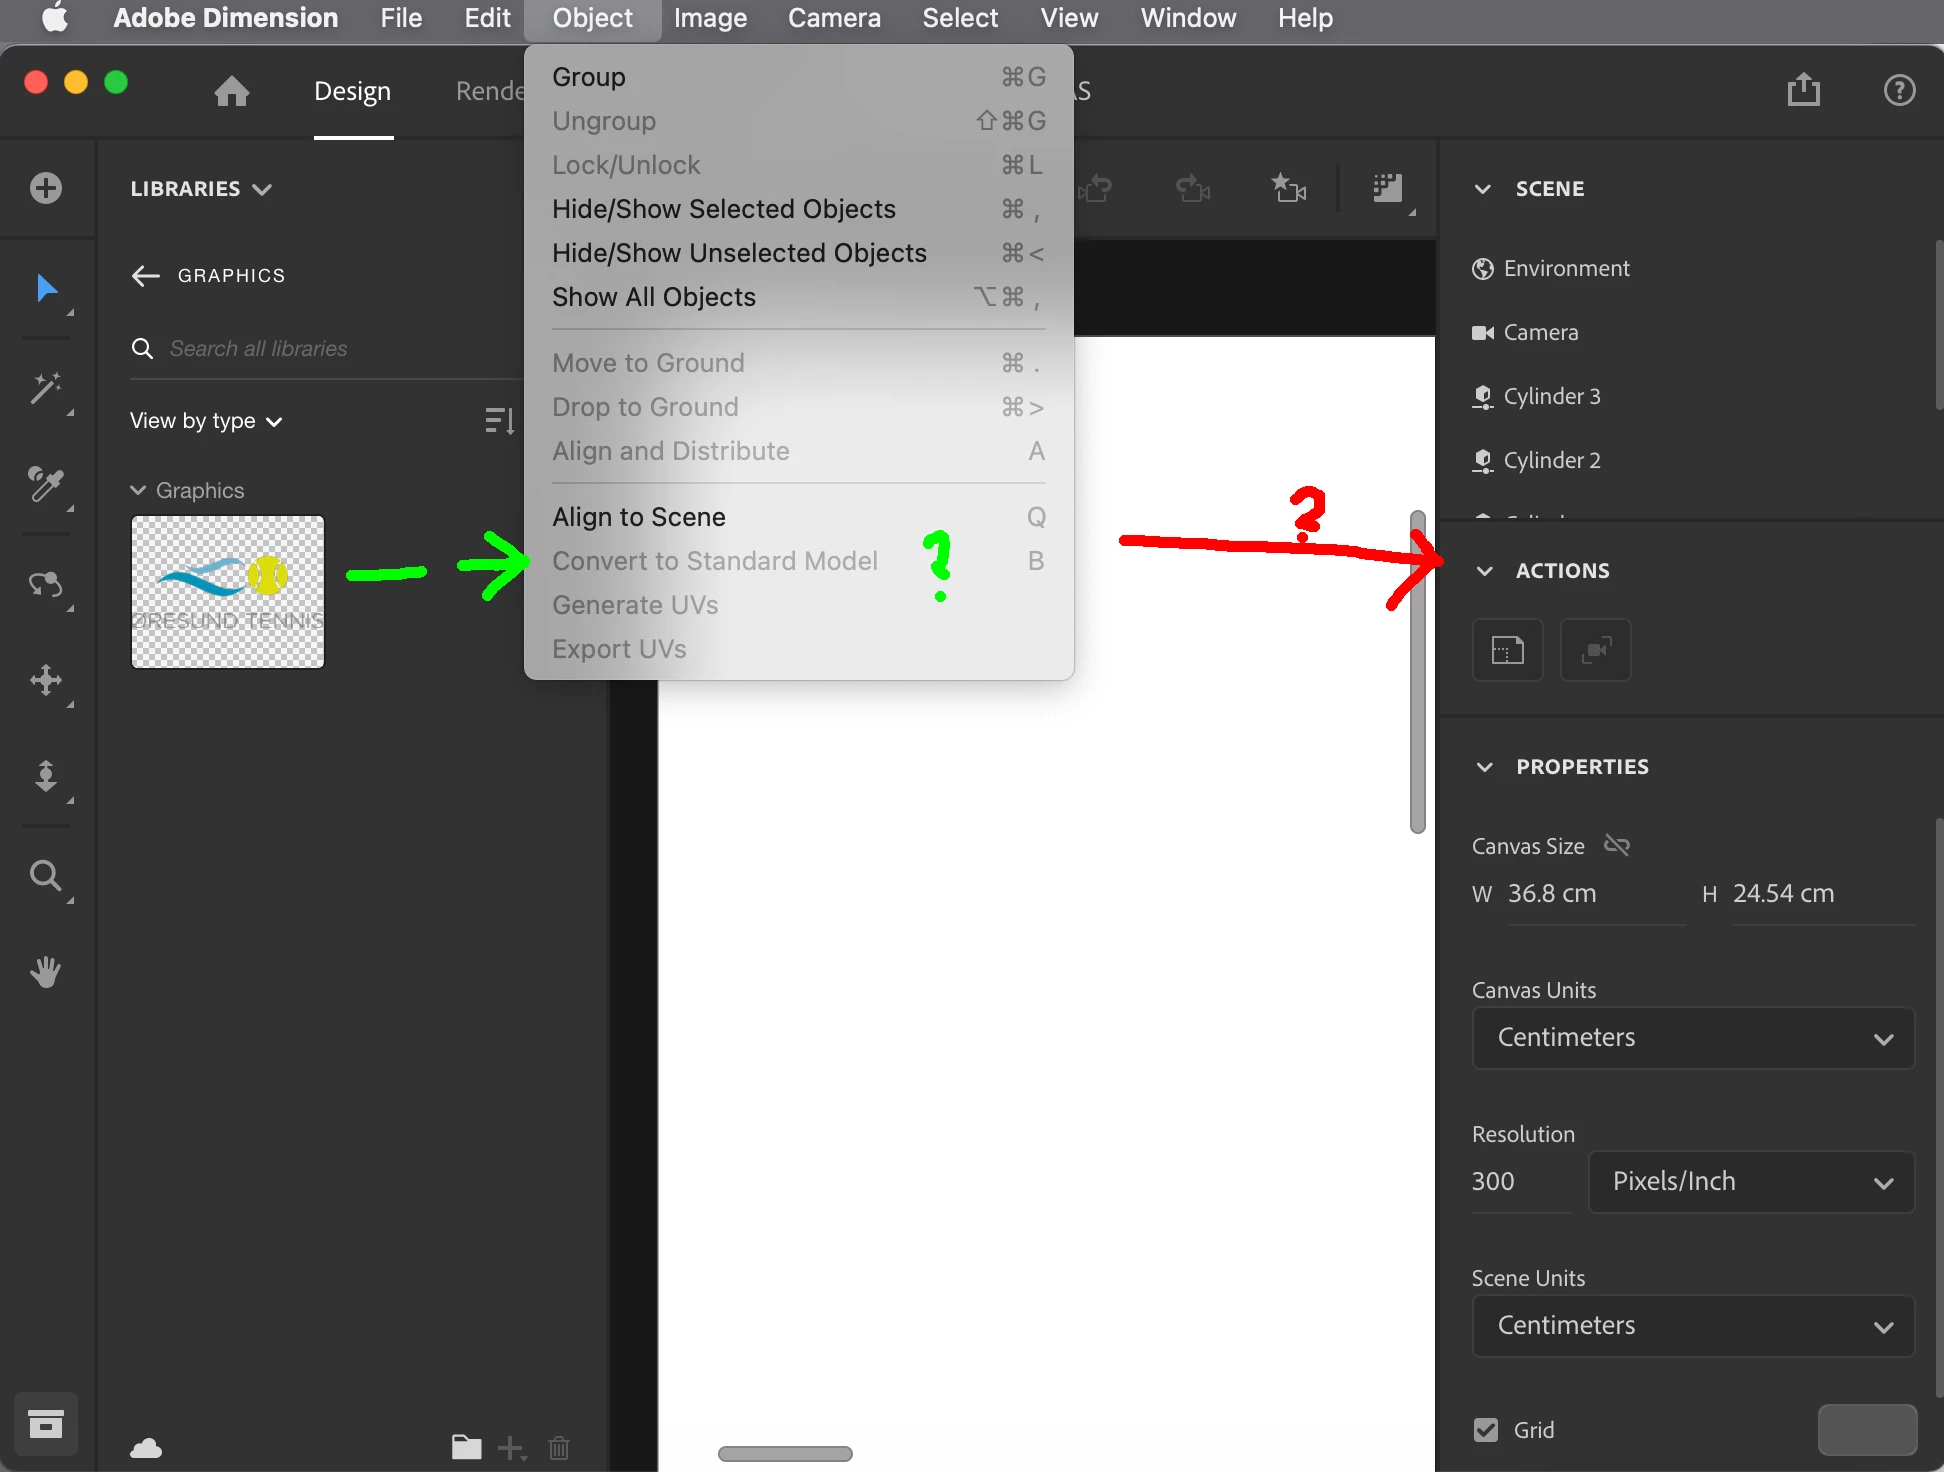The height and width of the screenshot is (1472, 1944).
Task: Toggle the render preview icon
Action: (x=1388, y=188)
